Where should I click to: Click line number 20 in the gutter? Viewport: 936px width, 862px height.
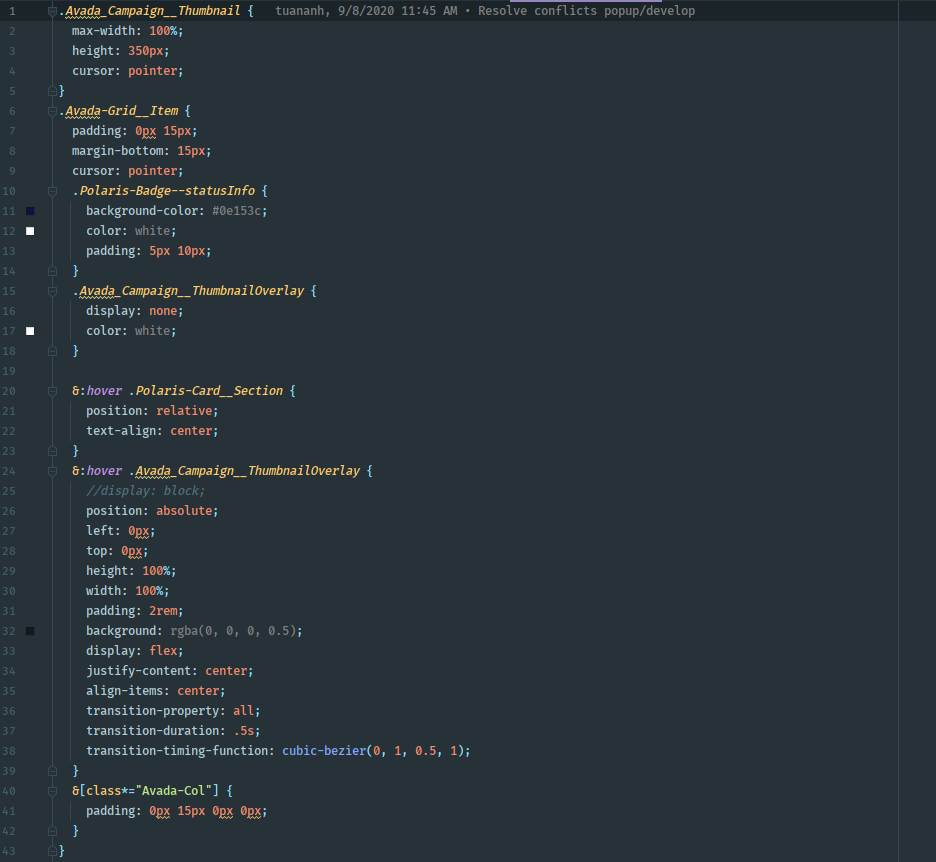pyautogui.click(x=10, y=391)
